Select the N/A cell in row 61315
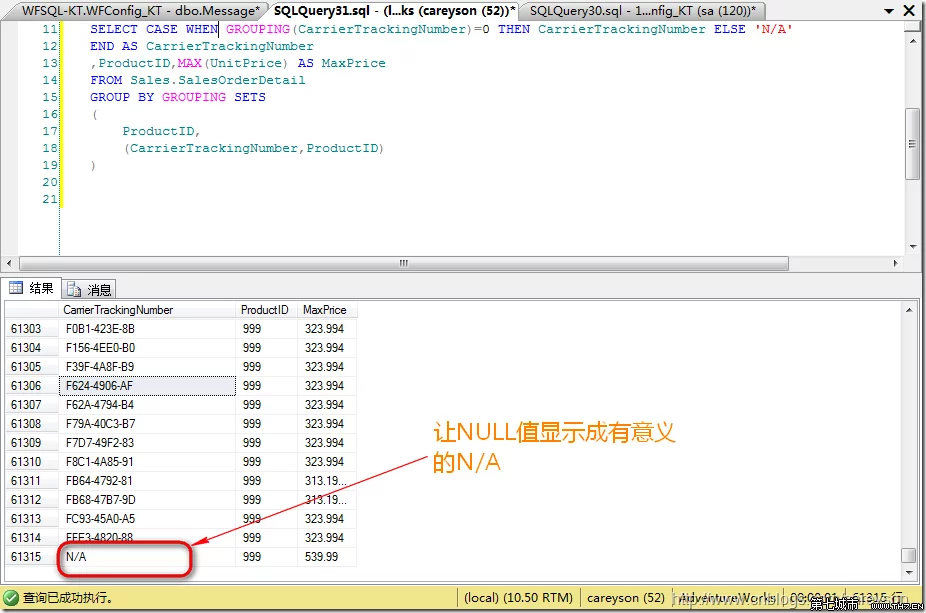 point(147,557)
